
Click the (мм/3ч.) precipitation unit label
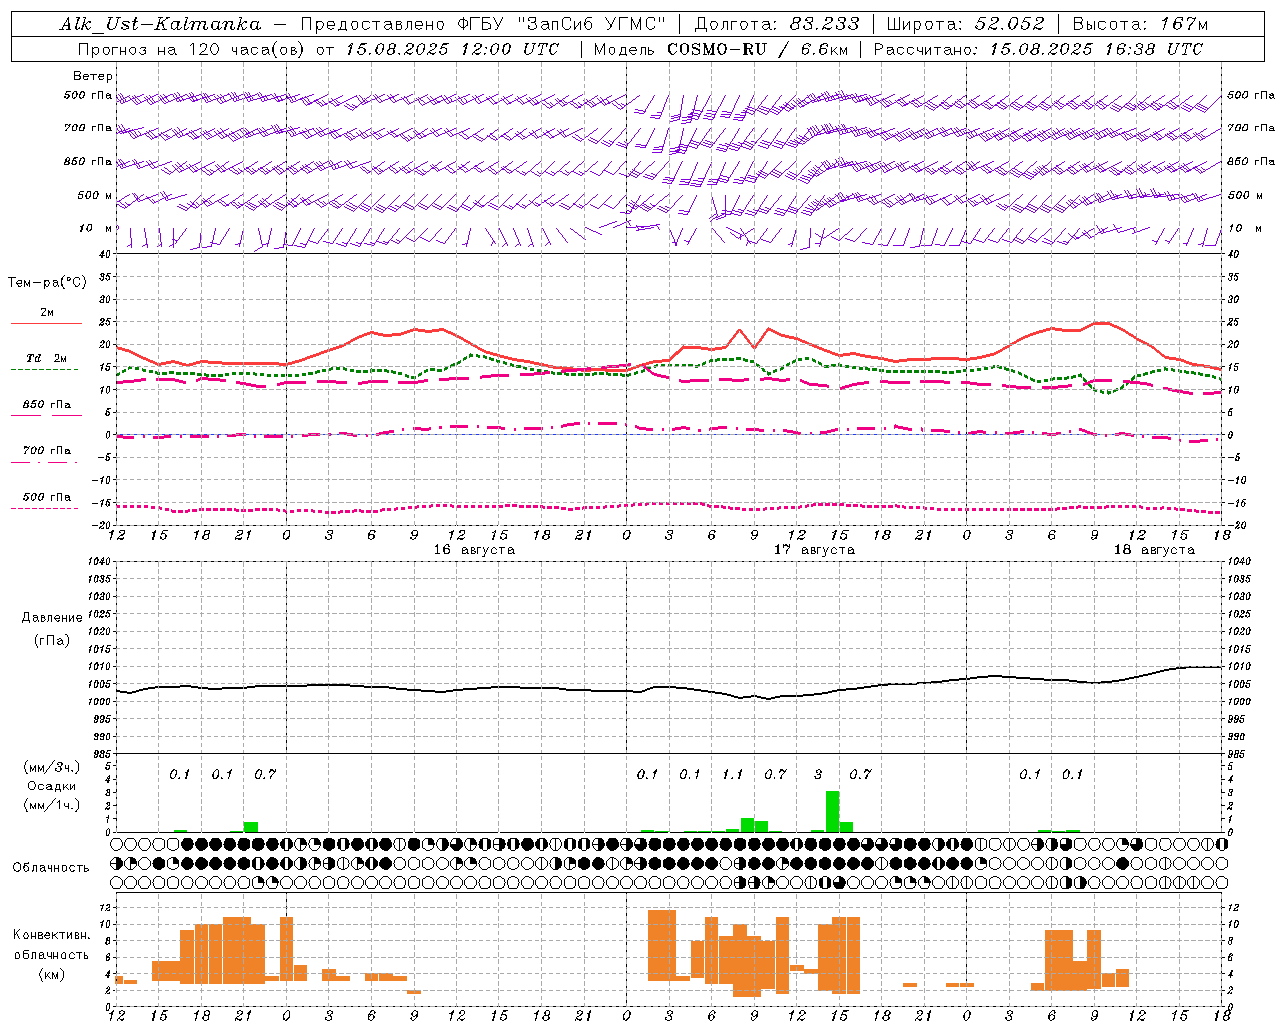(52, 768)
